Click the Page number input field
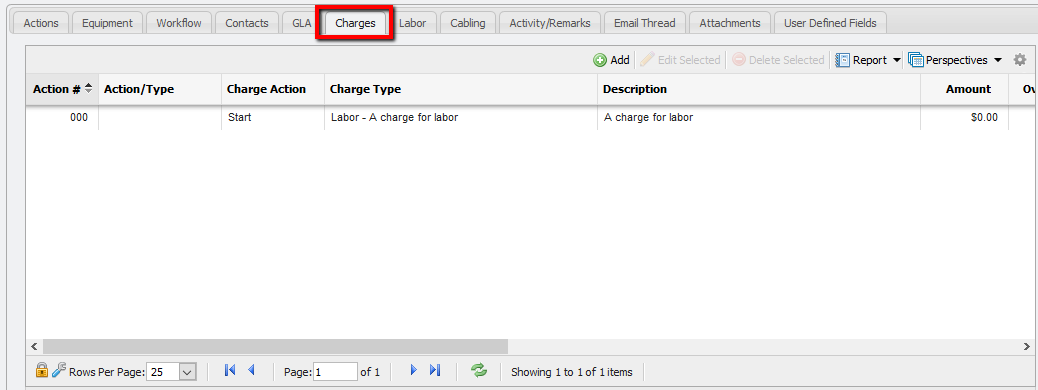 [x=336, y=372]
